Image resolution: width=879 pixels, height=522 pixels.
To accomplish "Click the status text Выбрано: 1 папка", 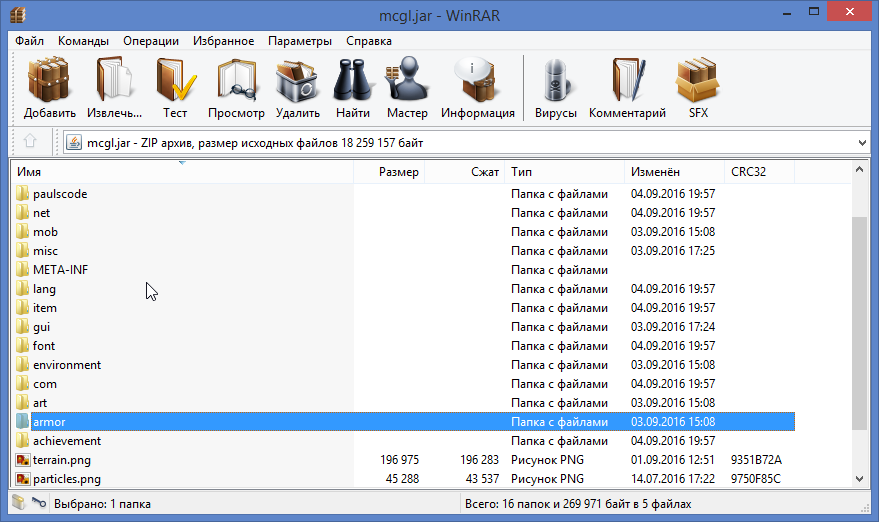I will 102,504.
